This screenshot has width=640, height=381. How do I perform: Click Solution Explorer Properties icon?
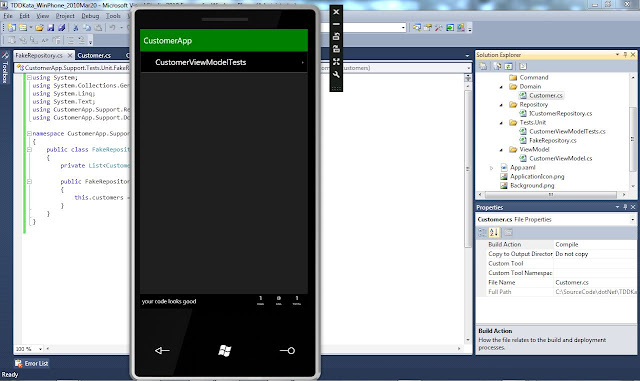[x=483, y=66]
